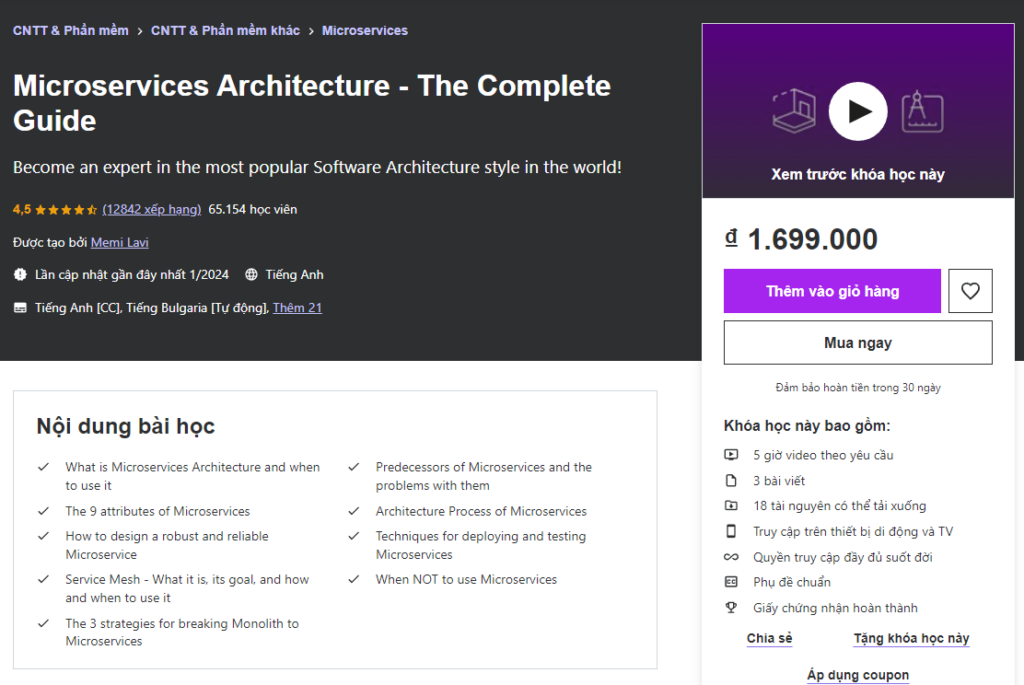Click the video on demand icon
1024x685 pixels.
point(731,455)
